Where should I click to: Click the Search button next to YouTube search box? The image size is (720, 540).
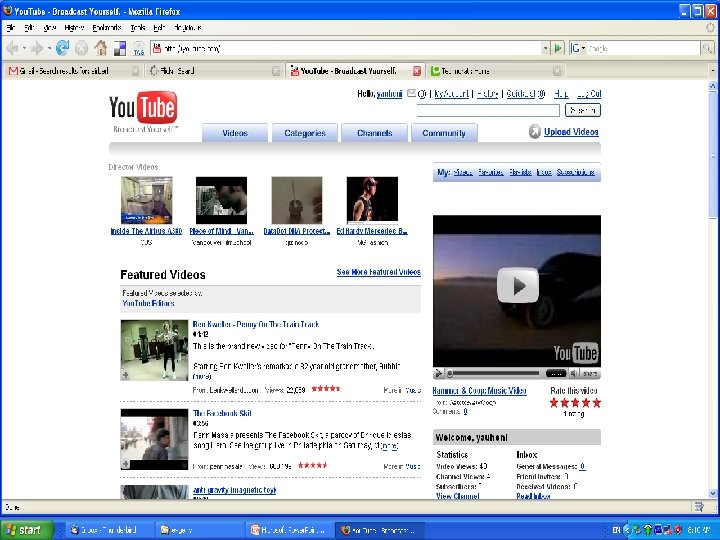583,110
